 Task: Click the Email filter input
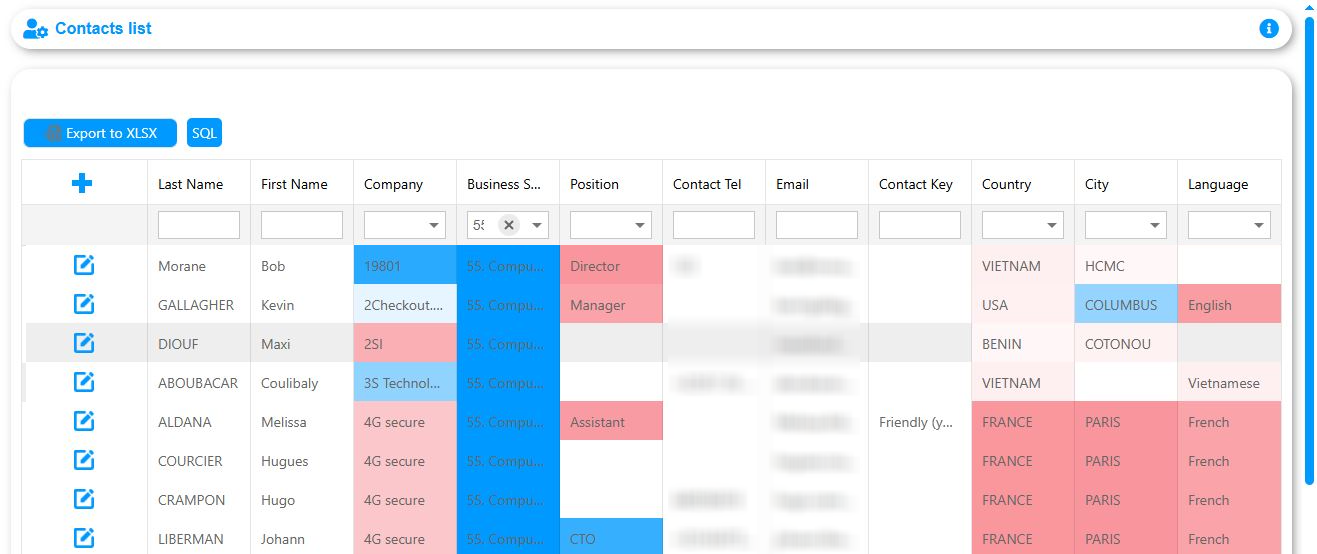817,225
